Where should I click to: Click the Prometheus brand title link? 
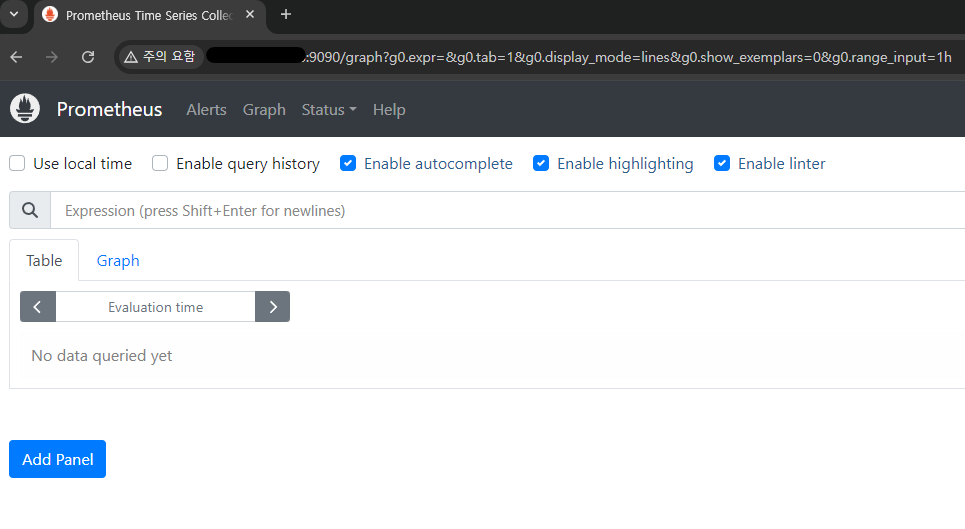(x=110, y=109)
